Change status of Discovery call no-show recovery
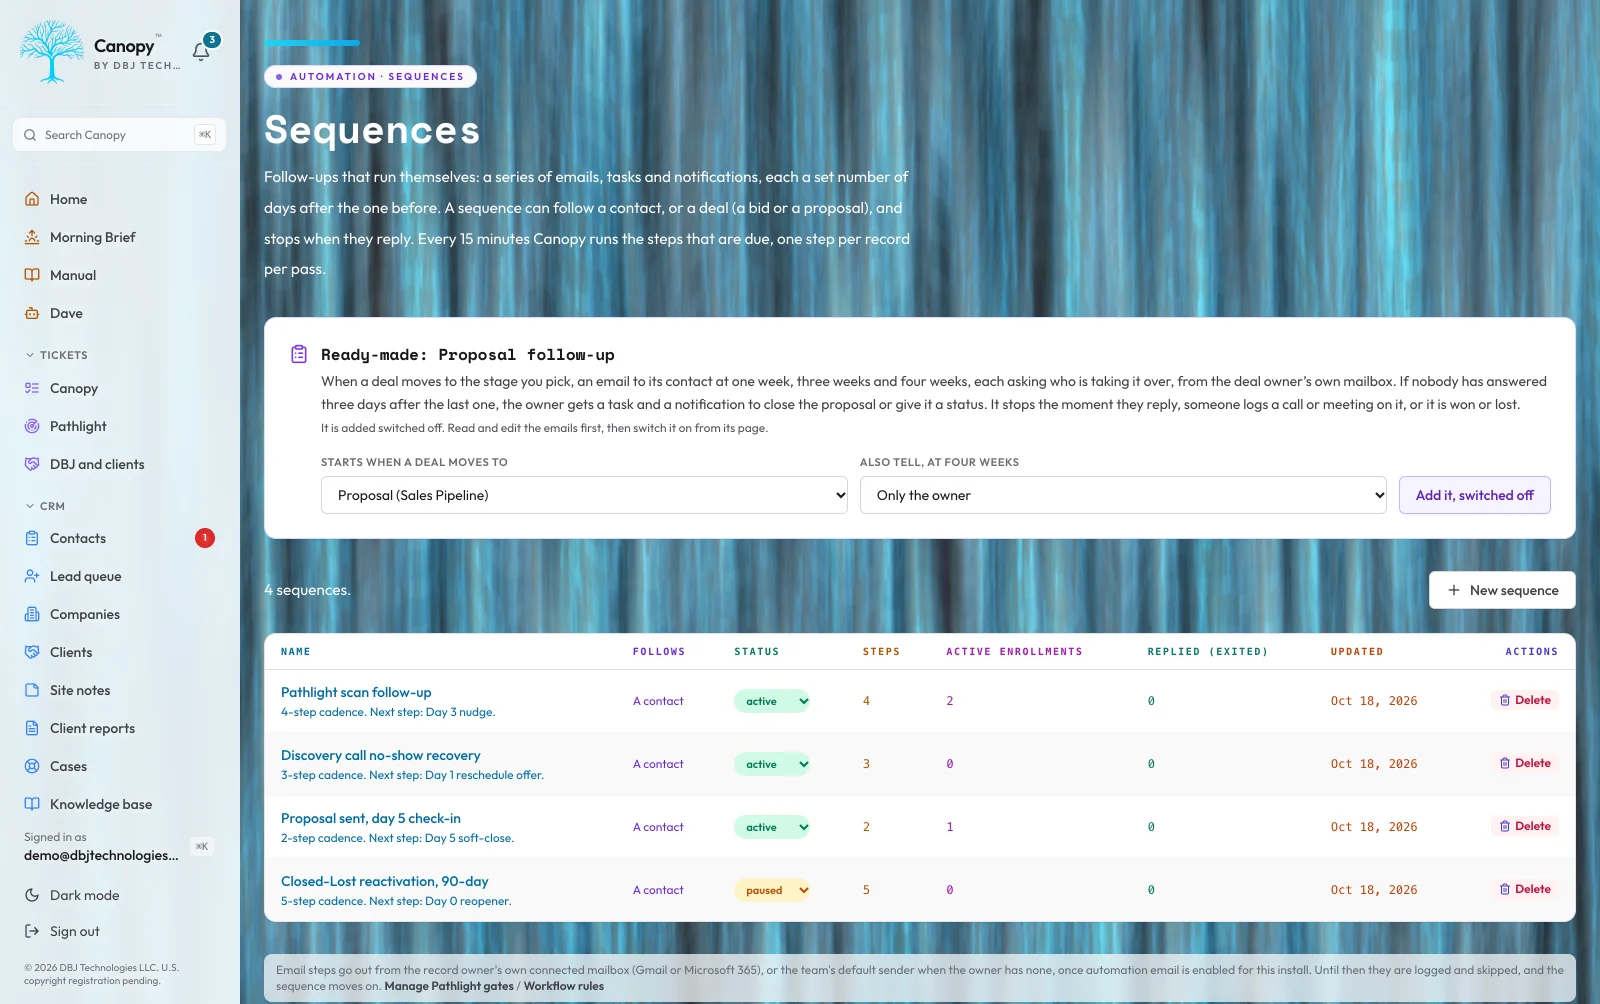 [x=772, y=764]
